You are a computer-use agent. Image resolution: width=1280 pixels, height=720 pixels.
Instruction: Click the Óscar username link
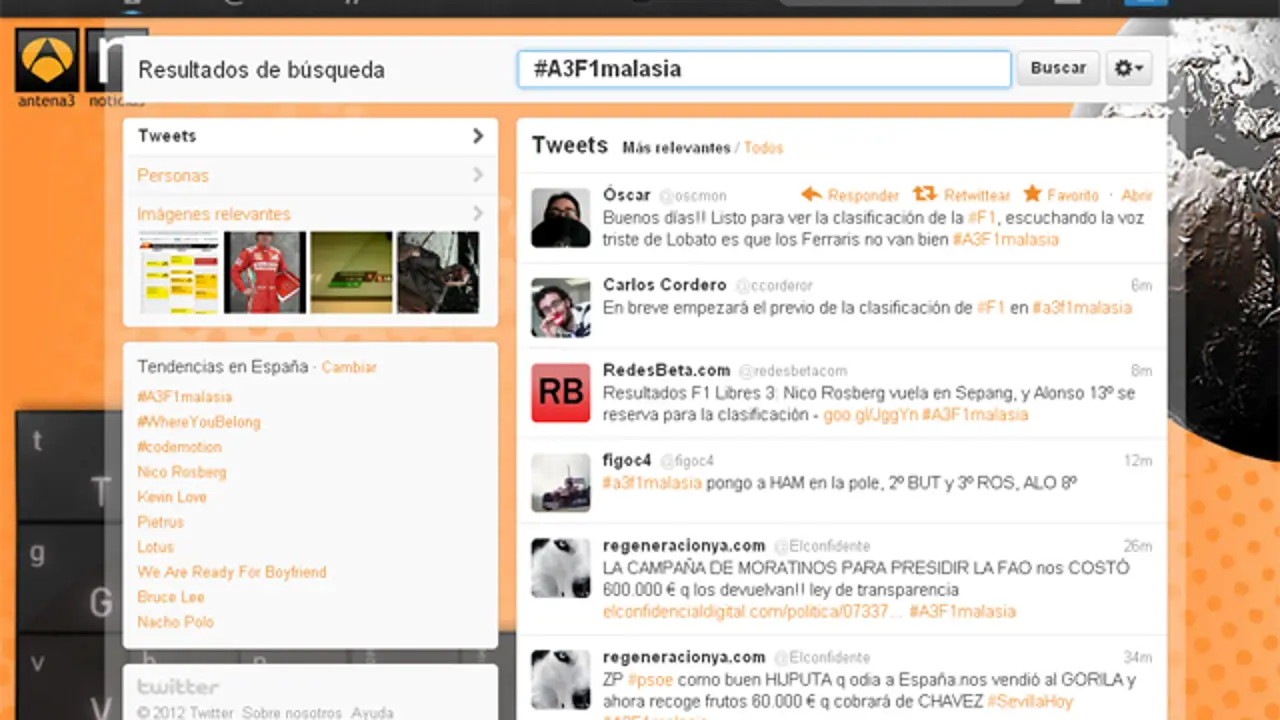coord(627,195)
